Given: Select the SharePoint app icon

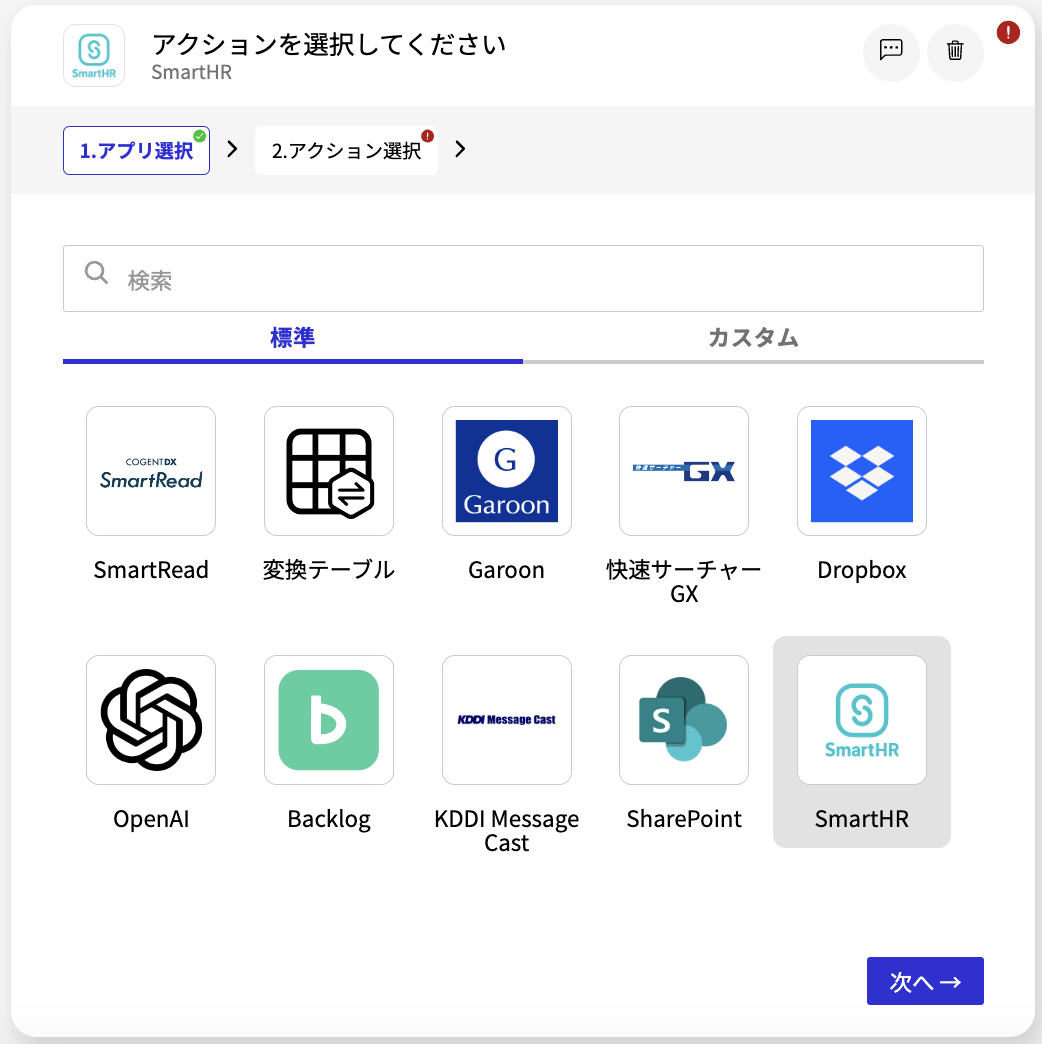Looking at the screenshot, I should [684, 720].
